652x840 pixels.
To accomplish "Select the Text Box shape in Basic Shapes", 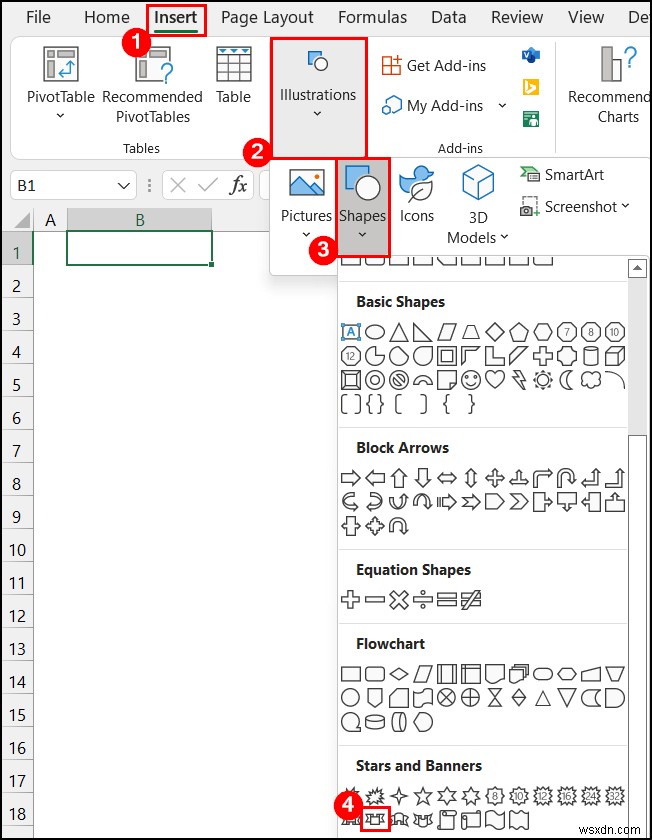I will click(x=350, y=332).
